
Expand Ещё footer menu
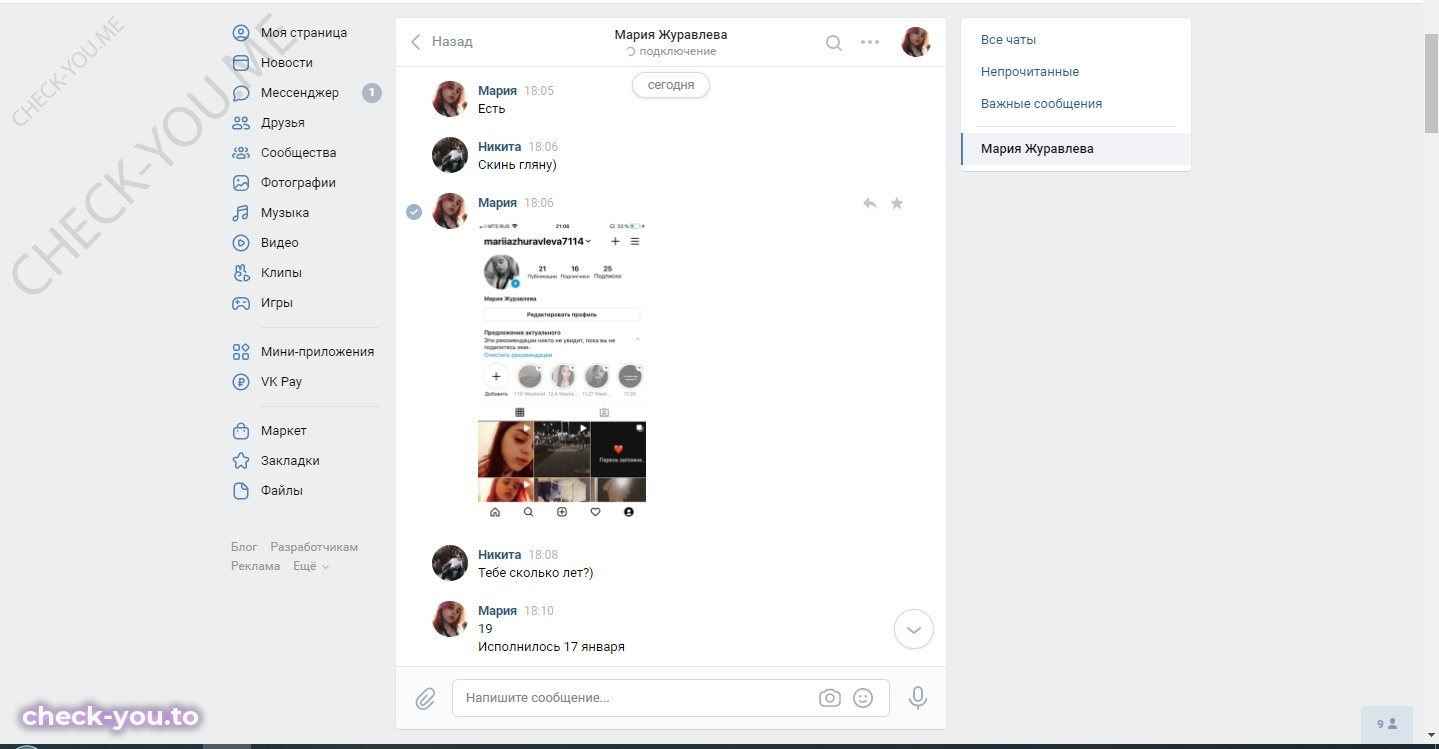coord(311,566)
